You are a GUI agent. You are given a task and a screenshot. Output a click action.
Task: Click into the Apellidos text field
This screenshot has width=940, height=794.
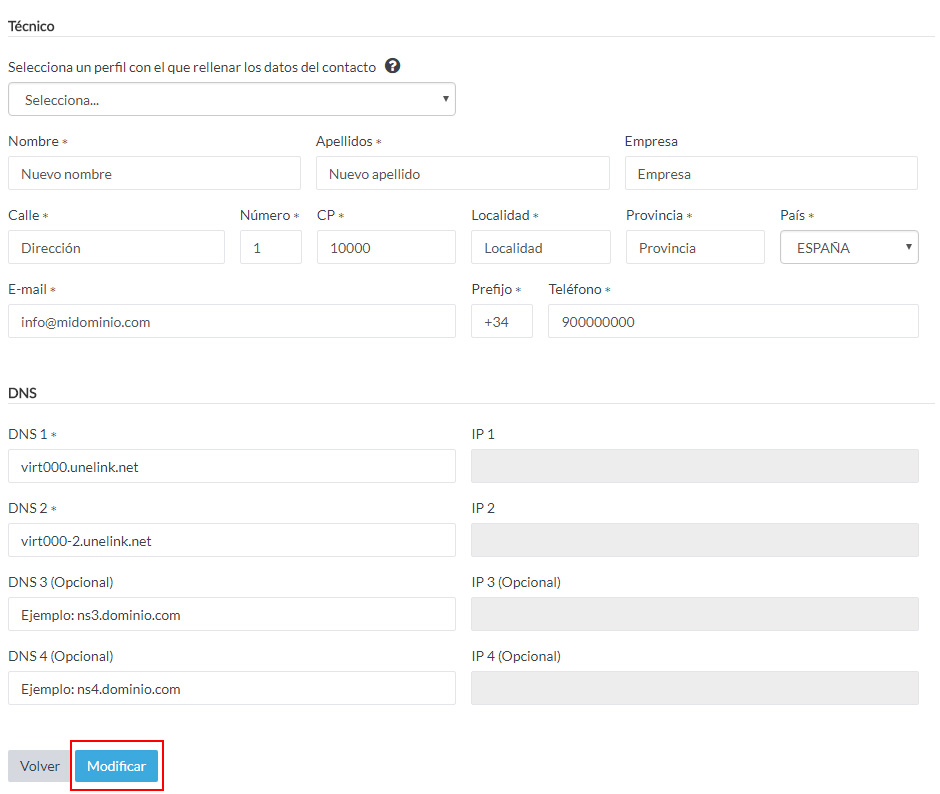[462, 174]
